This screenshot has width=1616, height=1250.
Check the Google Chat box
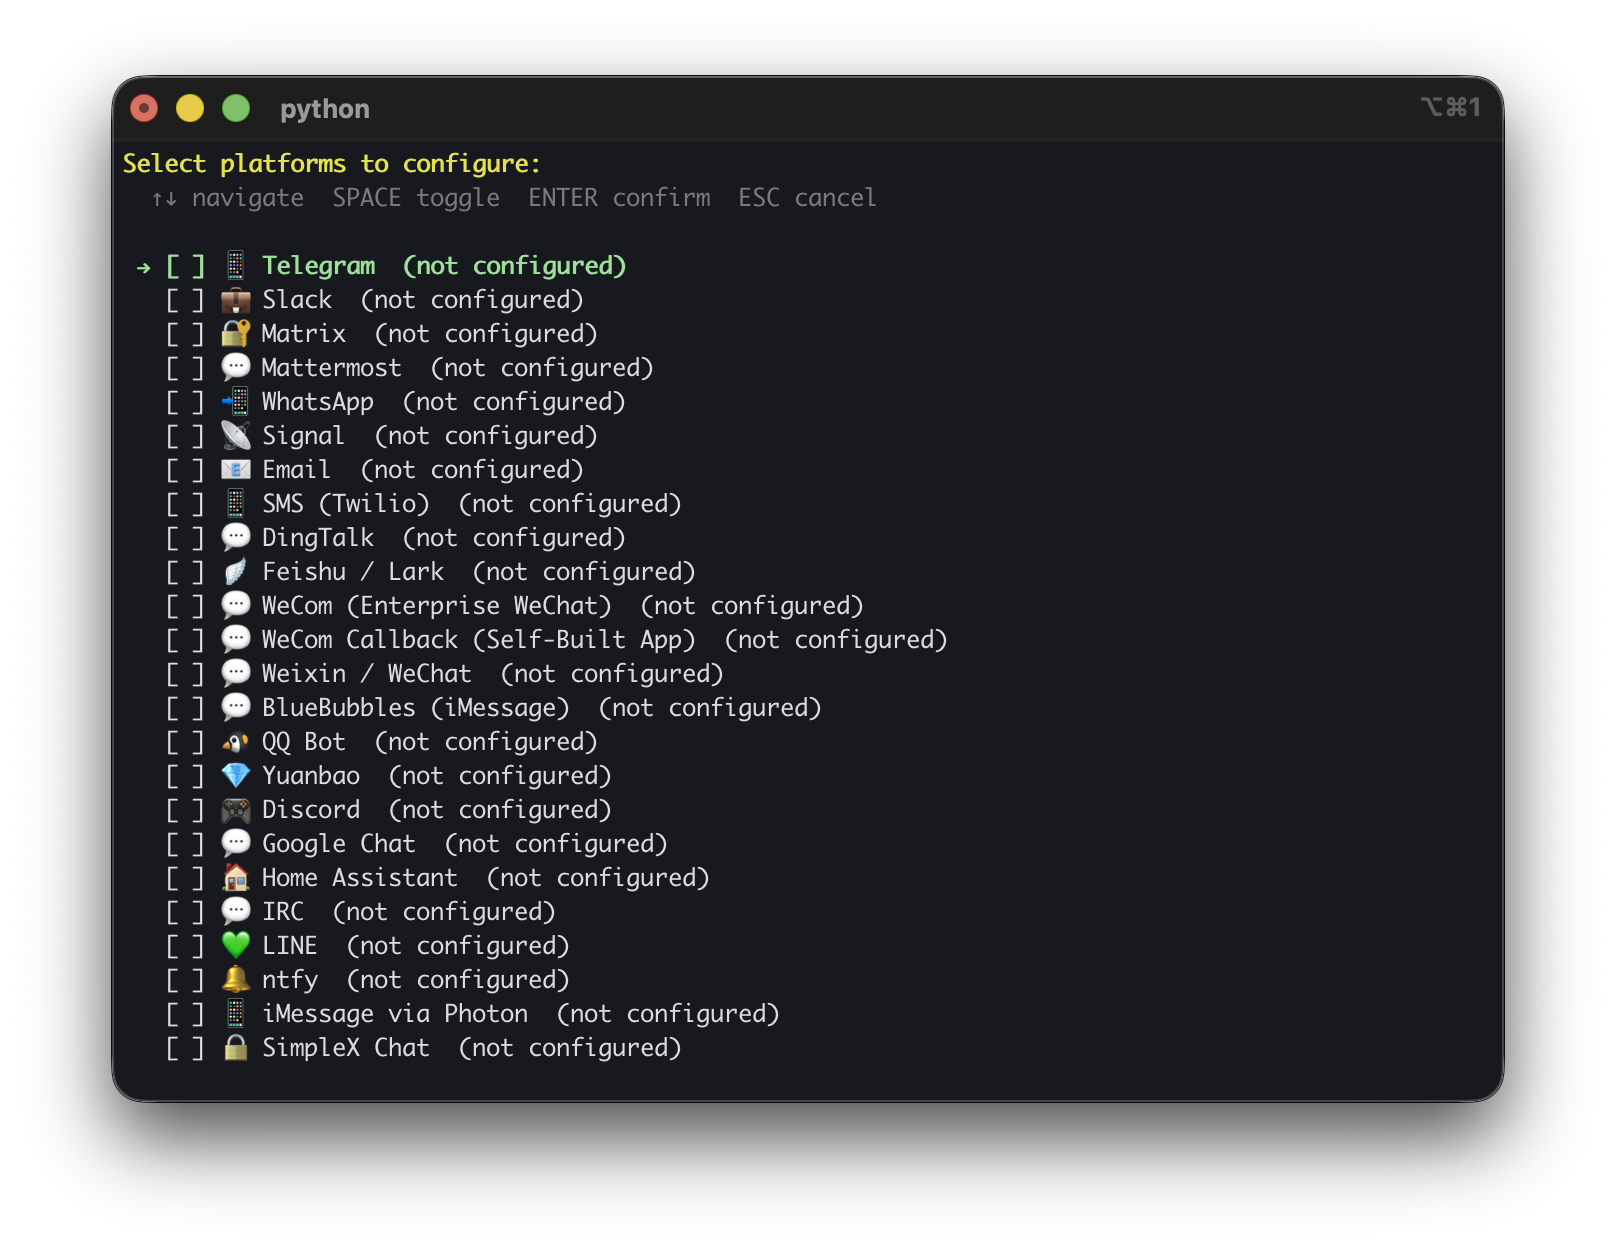click(185, 844)
